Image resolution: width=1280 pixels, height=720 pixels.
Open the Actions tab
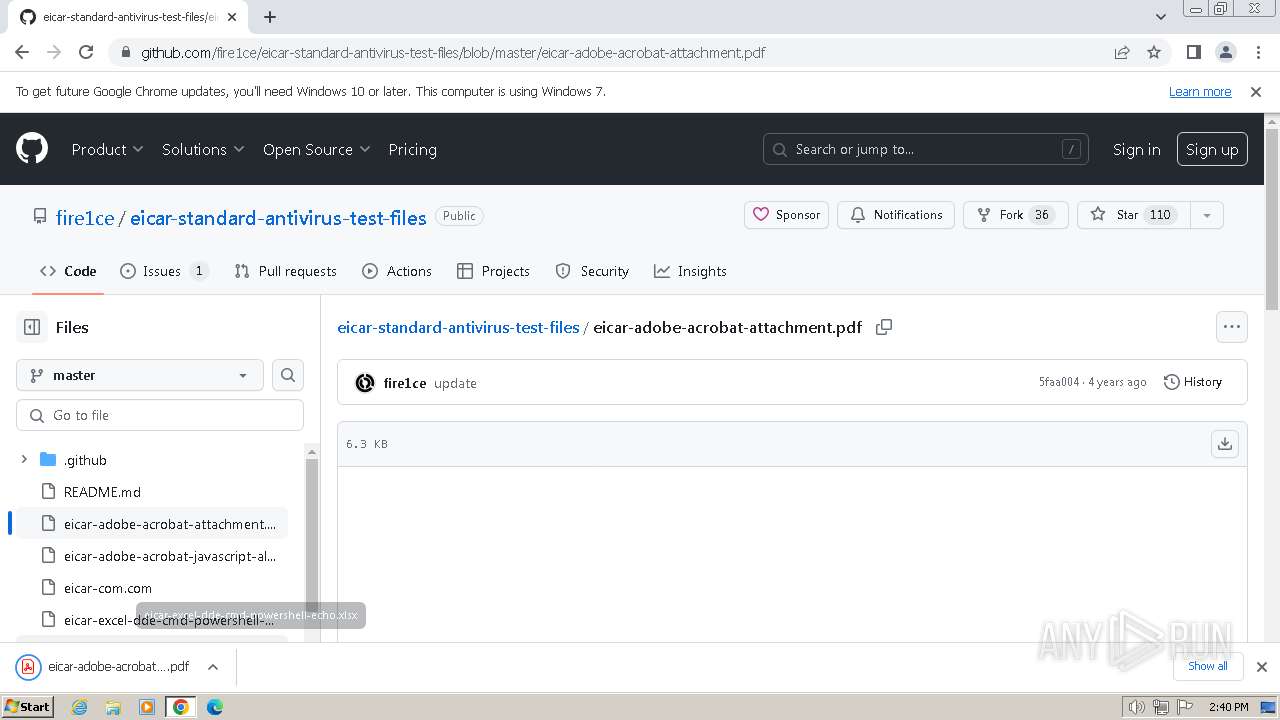tap(397, 271)
